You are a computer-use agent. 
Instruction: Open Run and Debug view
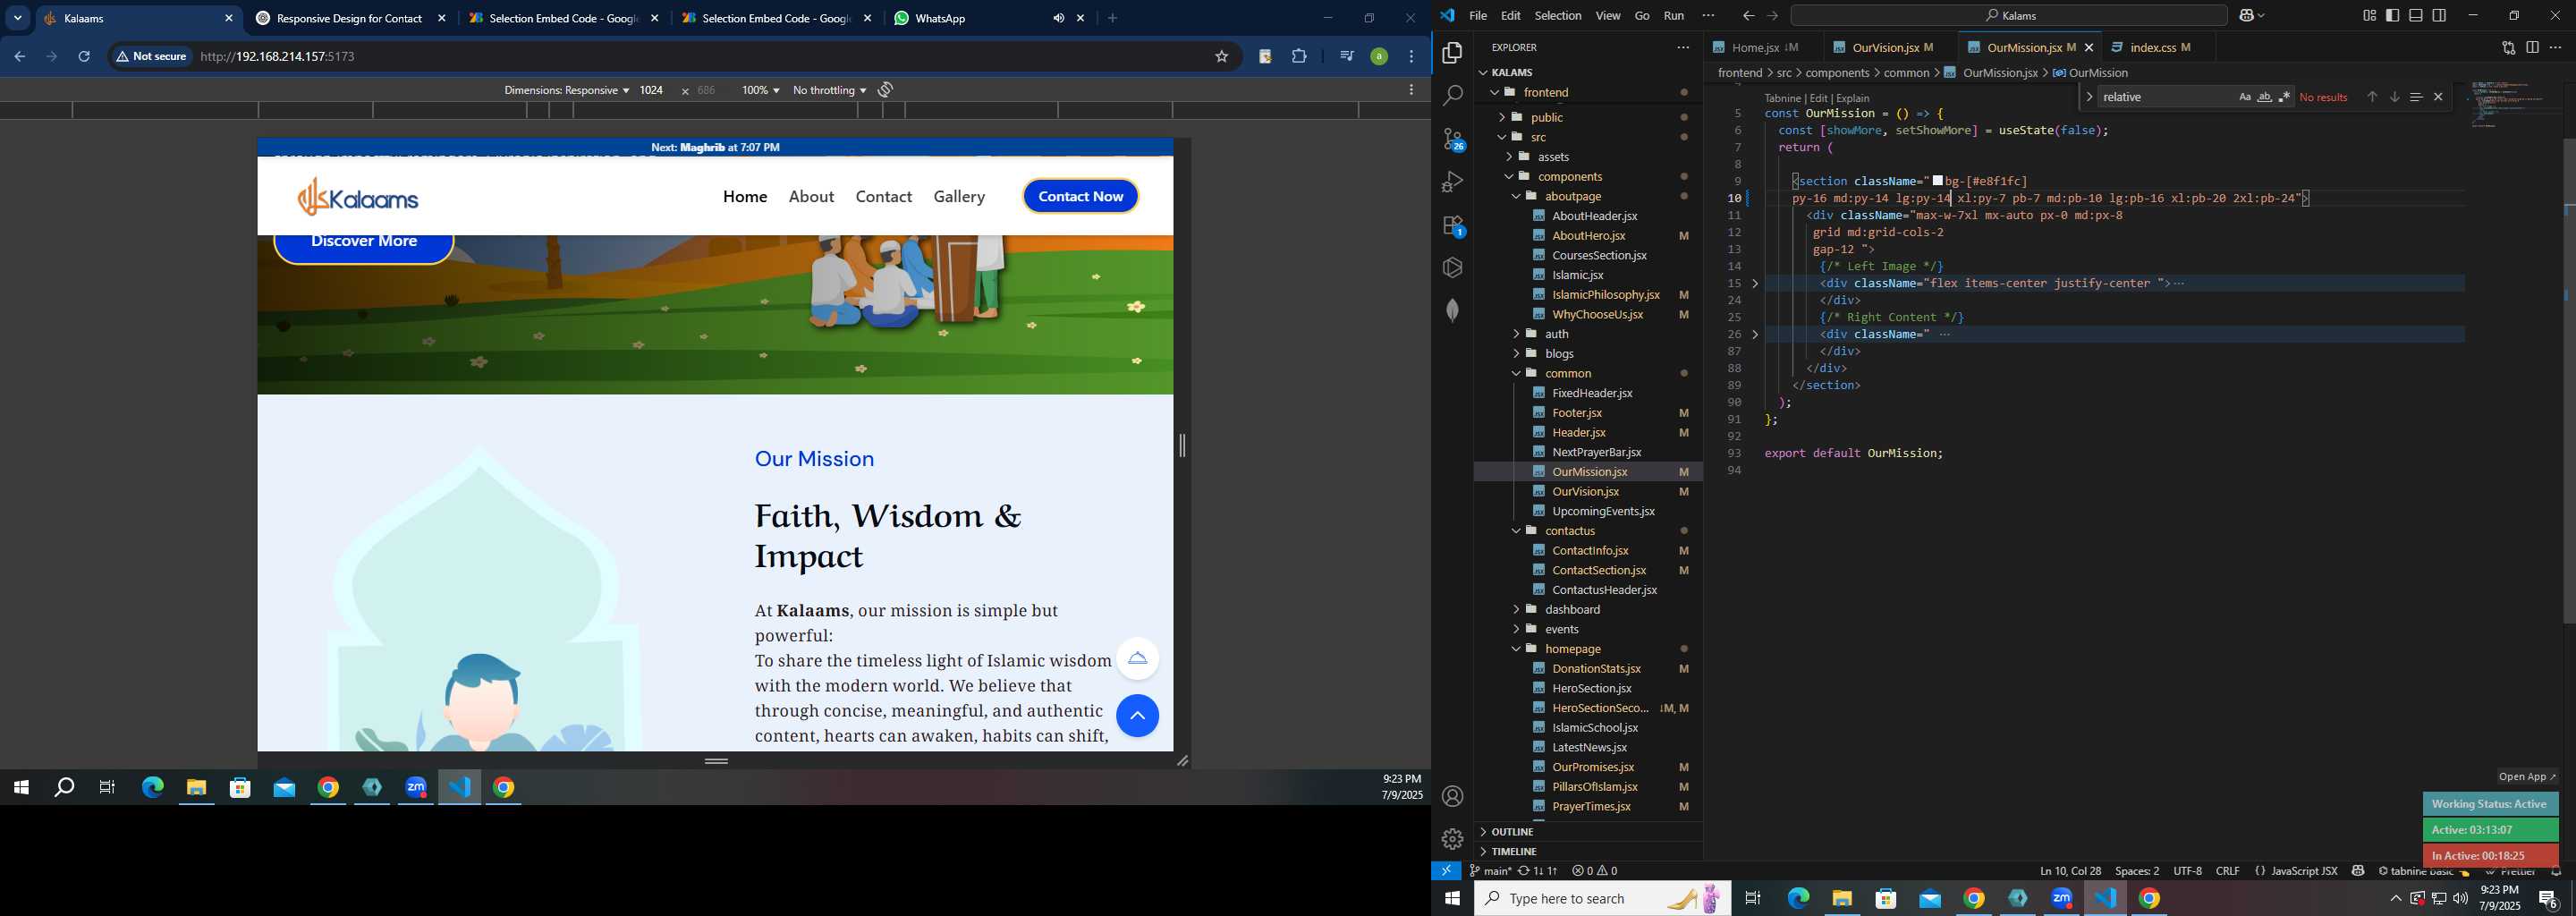(x=1452, y=182)
